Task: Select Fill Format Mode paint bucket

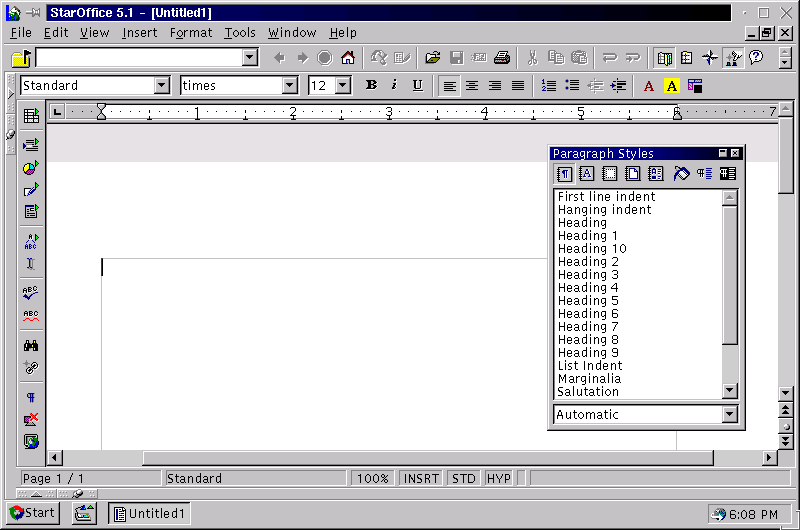Action: click(681, 174)
